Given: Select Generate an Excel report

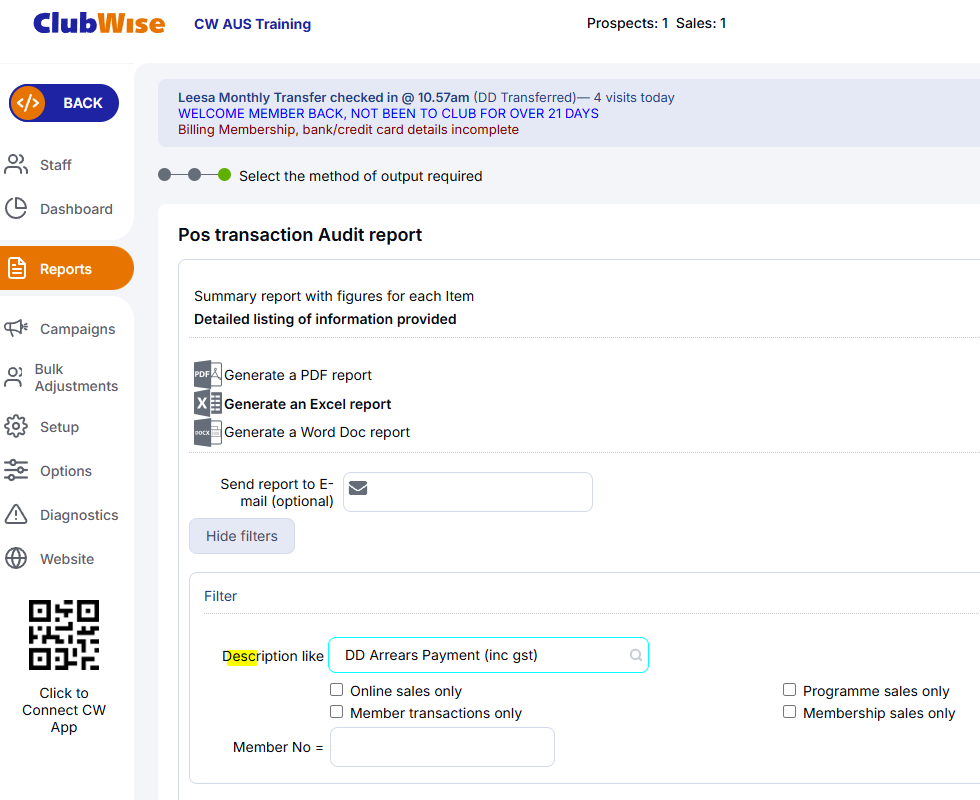Looking at the screenshot, I should 308,404.
